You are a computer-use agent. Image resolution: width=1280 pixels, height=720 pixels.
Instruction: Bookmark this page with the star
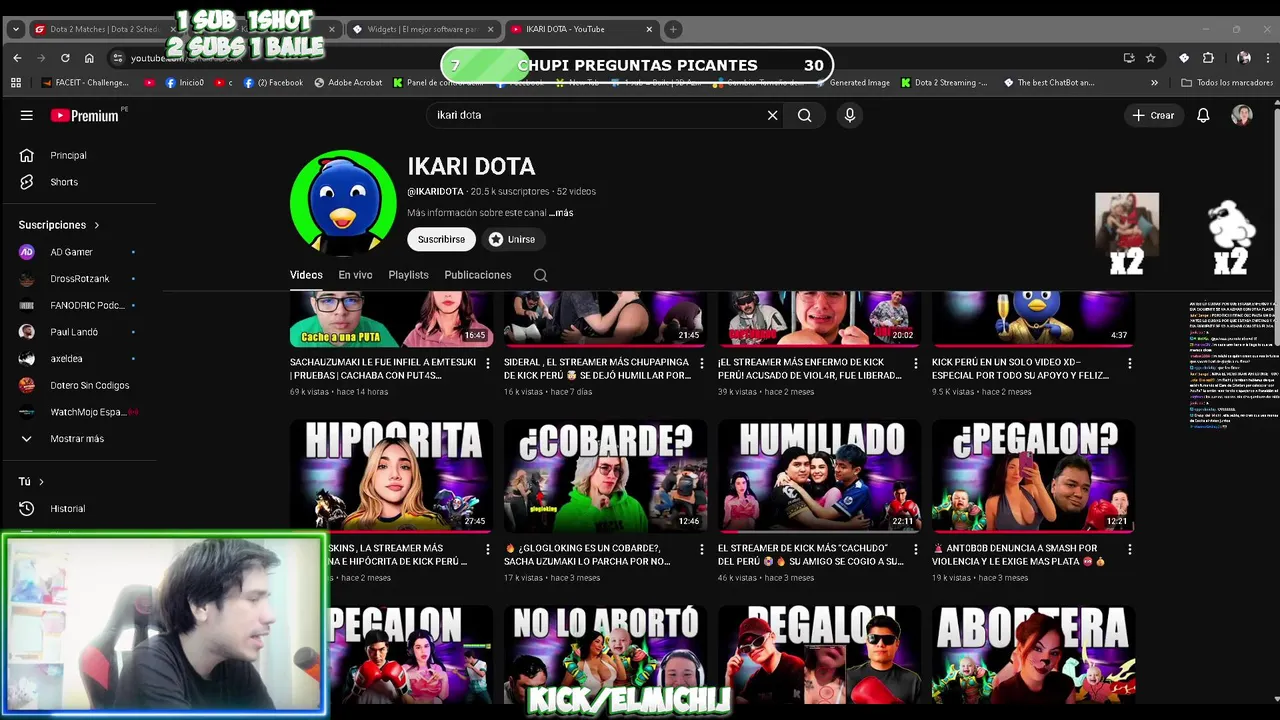click(1151, 58)
